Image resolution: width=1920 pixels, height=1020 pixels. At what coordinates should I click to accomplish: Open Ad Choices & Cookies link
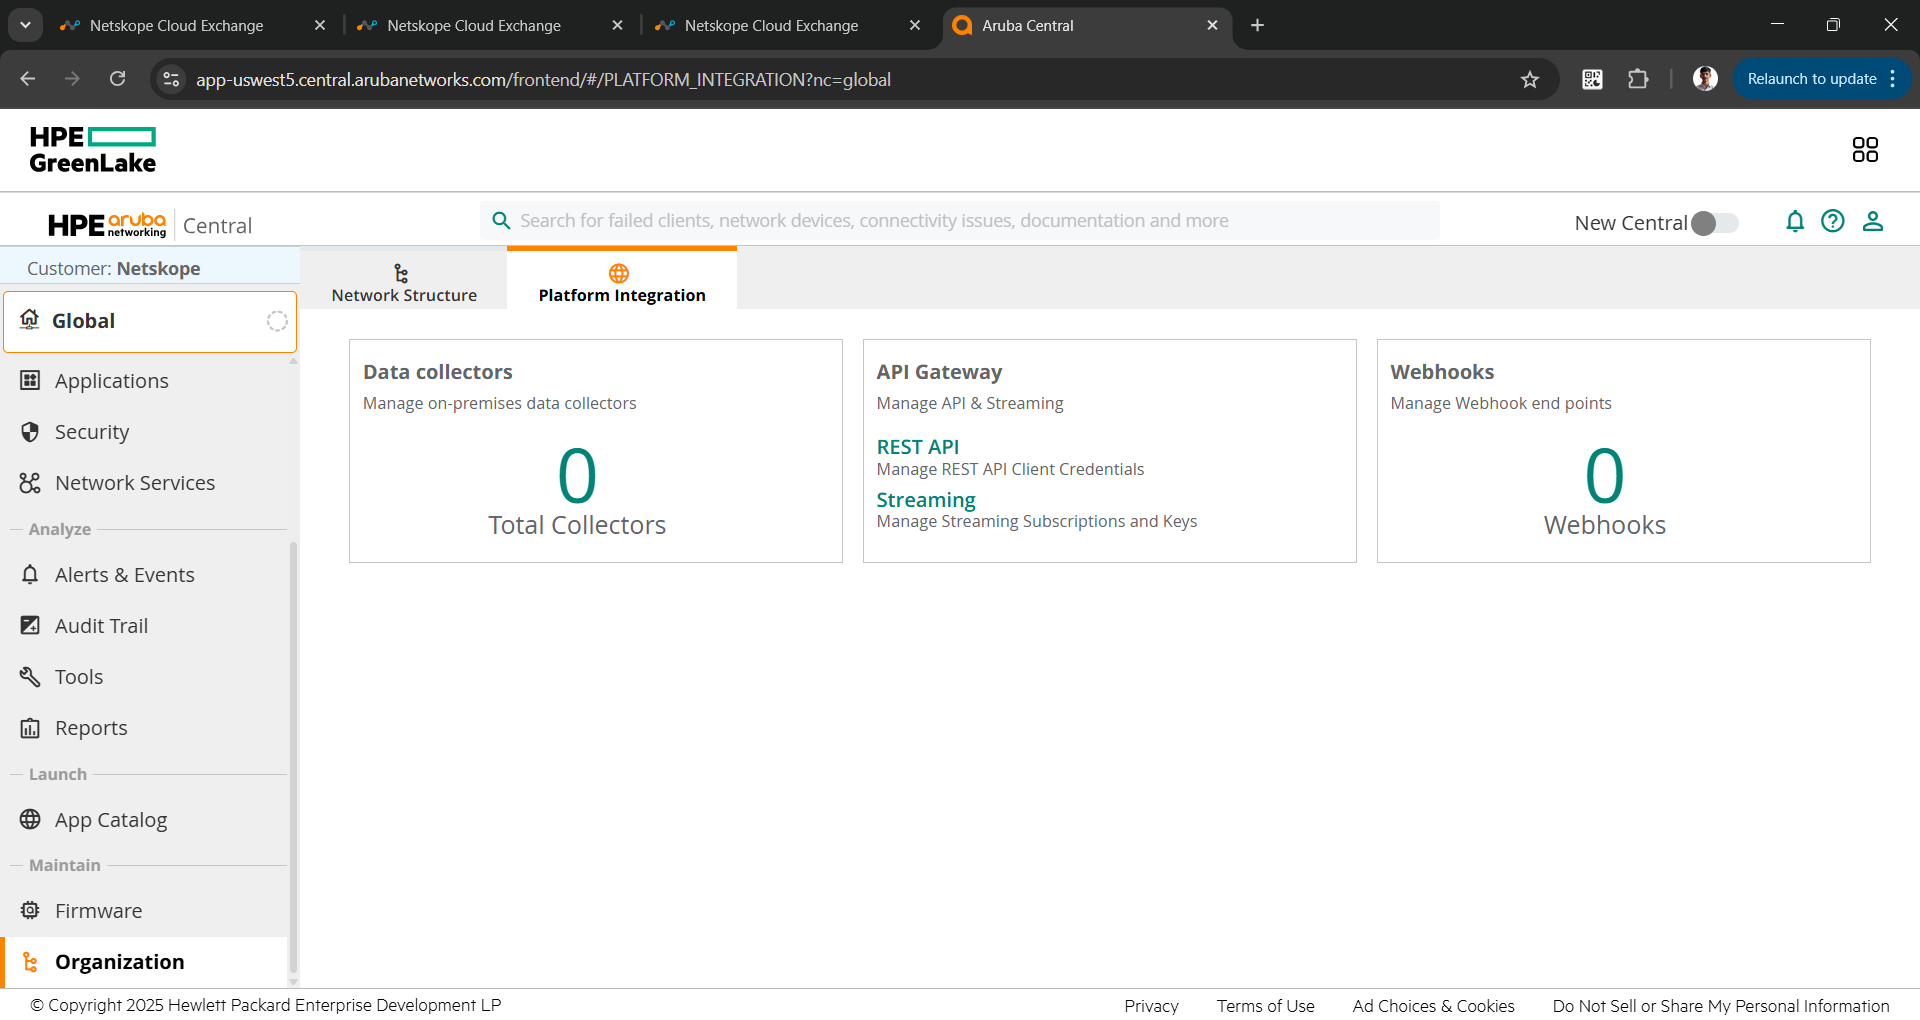[1433, 1006]
